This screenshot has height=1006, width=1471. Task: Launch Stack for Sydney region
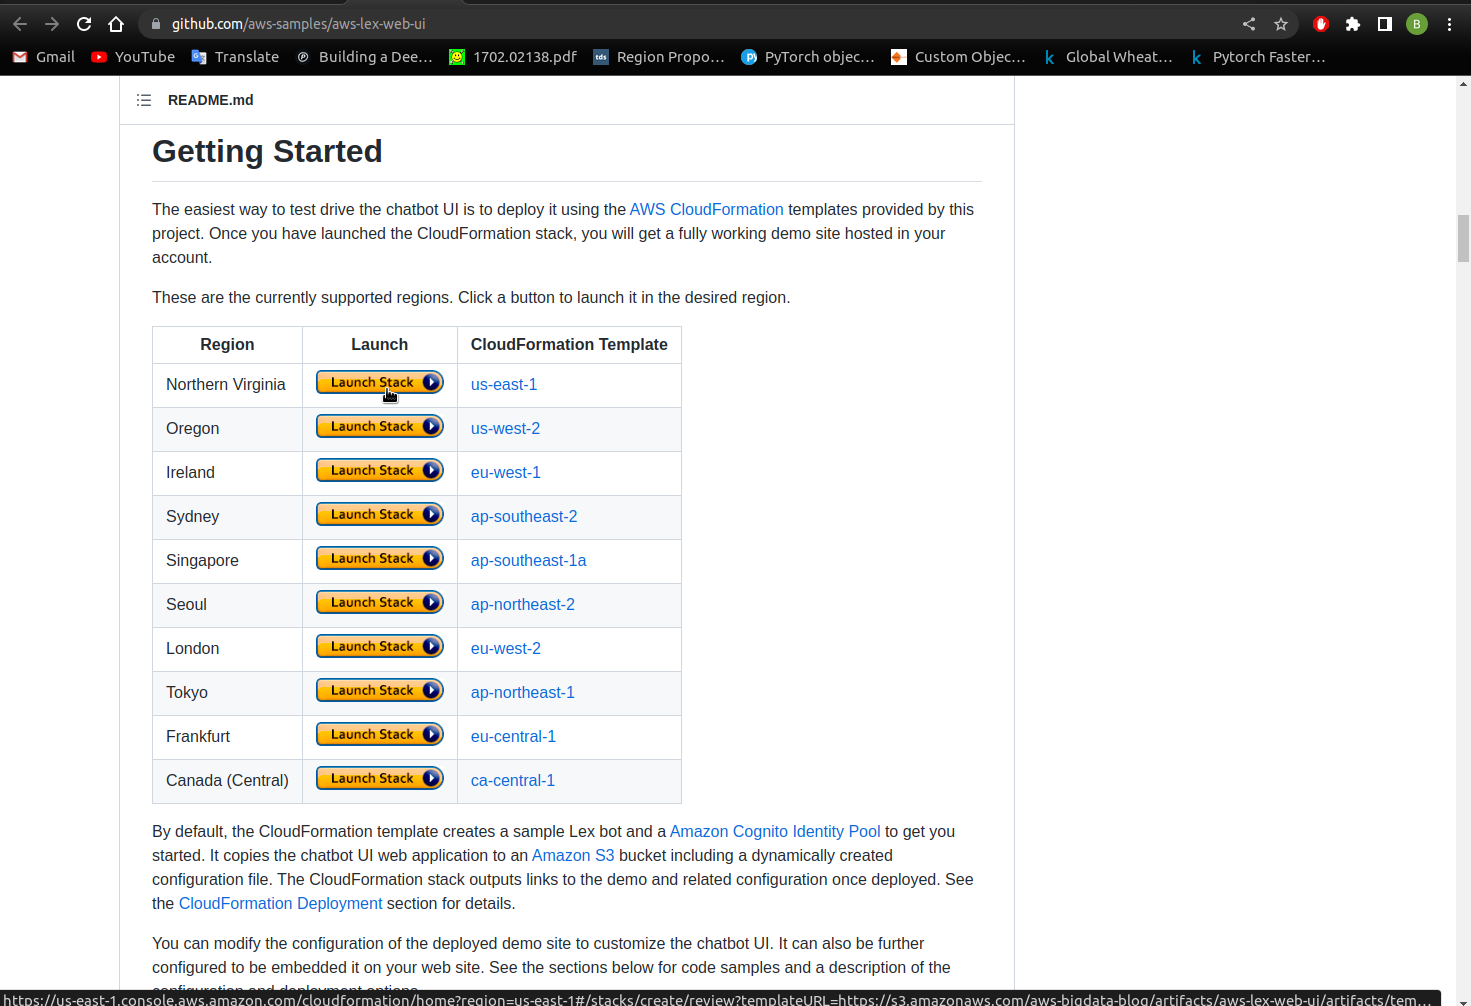[379, 515]
